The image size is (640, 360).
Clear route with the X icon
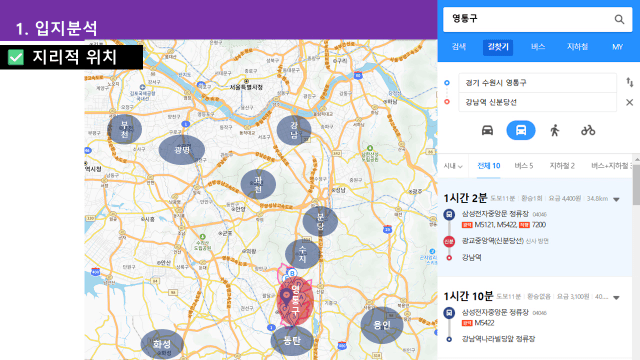pos(629,102)
